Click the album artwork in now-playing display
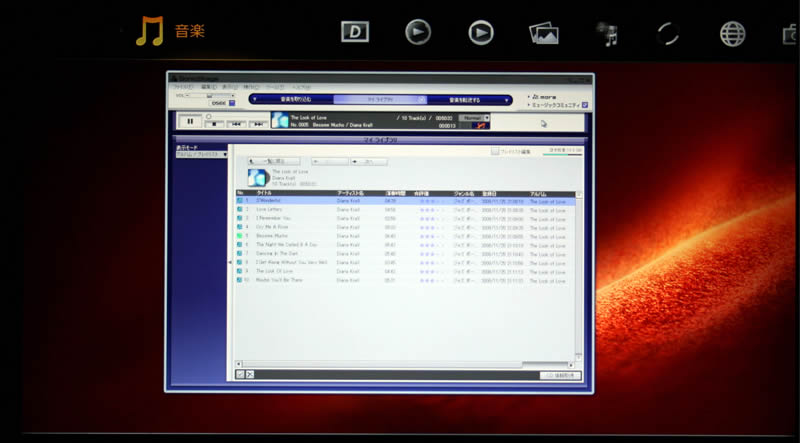 point(280,121)
